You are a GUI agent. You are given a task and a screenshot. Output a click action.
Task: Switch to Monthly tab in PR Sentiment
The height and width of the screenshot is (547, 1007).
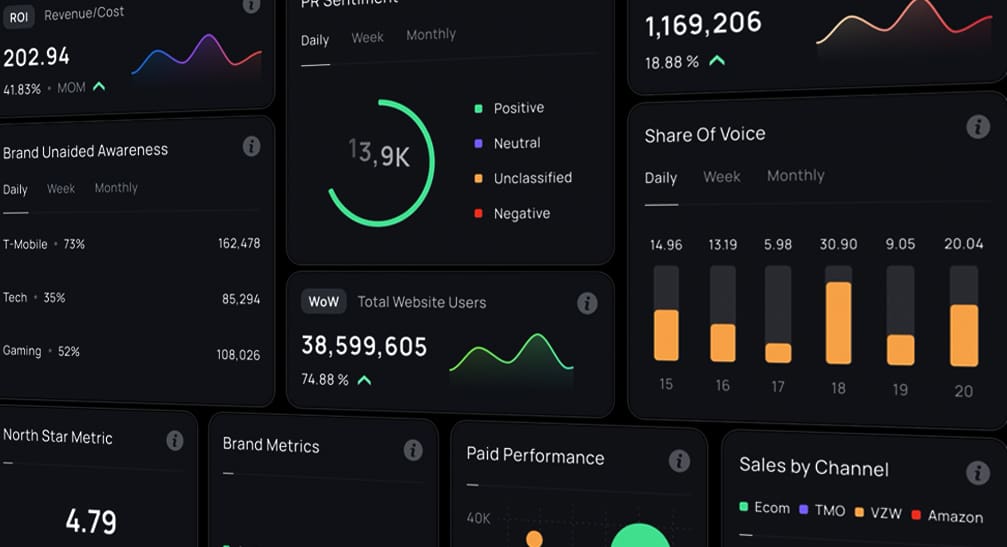click(431, 35)
